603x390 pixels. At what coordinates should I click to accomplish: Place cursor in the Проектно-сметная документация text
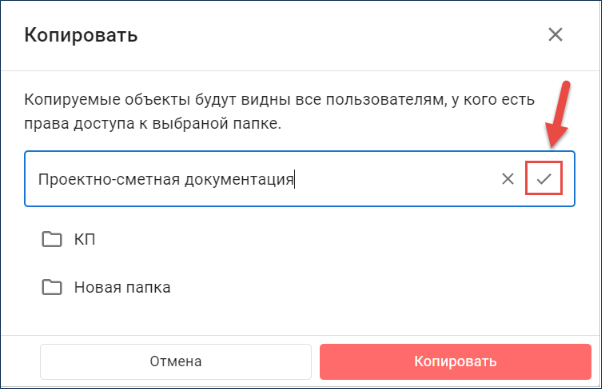click(x=166, y=179)
